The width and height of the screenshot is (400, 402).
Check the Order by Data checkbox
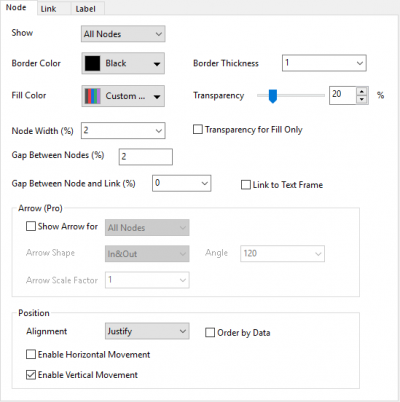coord(210,332)
